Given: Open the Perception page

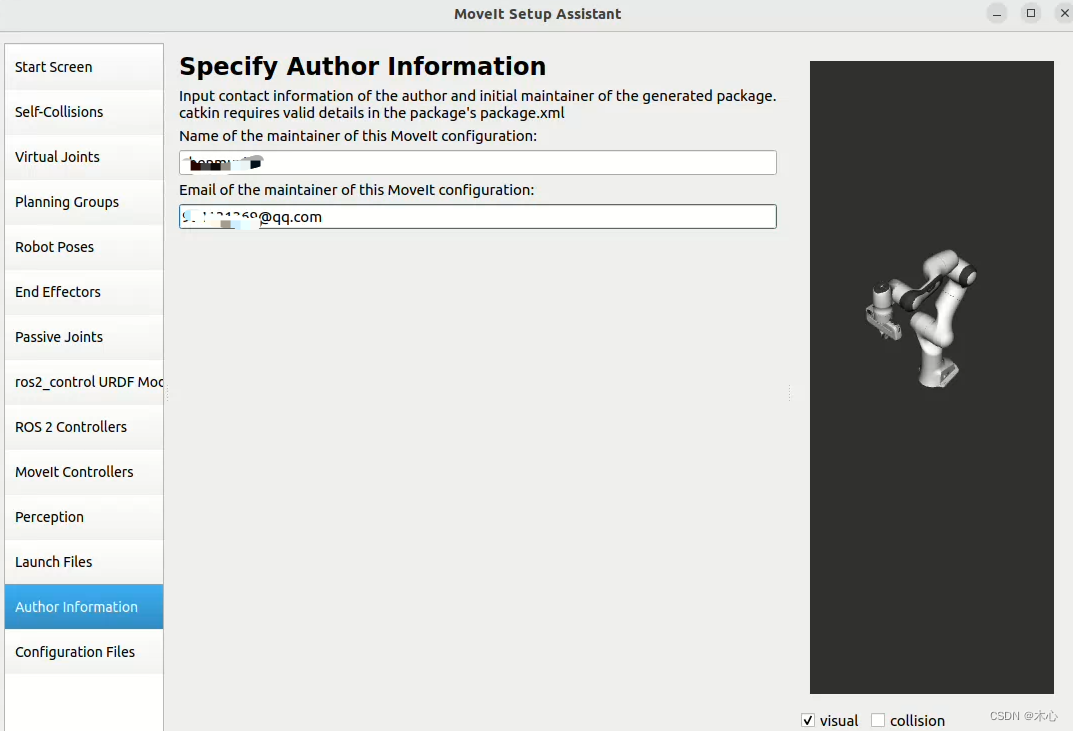Looking at the screenshot, I should [83, 517].
